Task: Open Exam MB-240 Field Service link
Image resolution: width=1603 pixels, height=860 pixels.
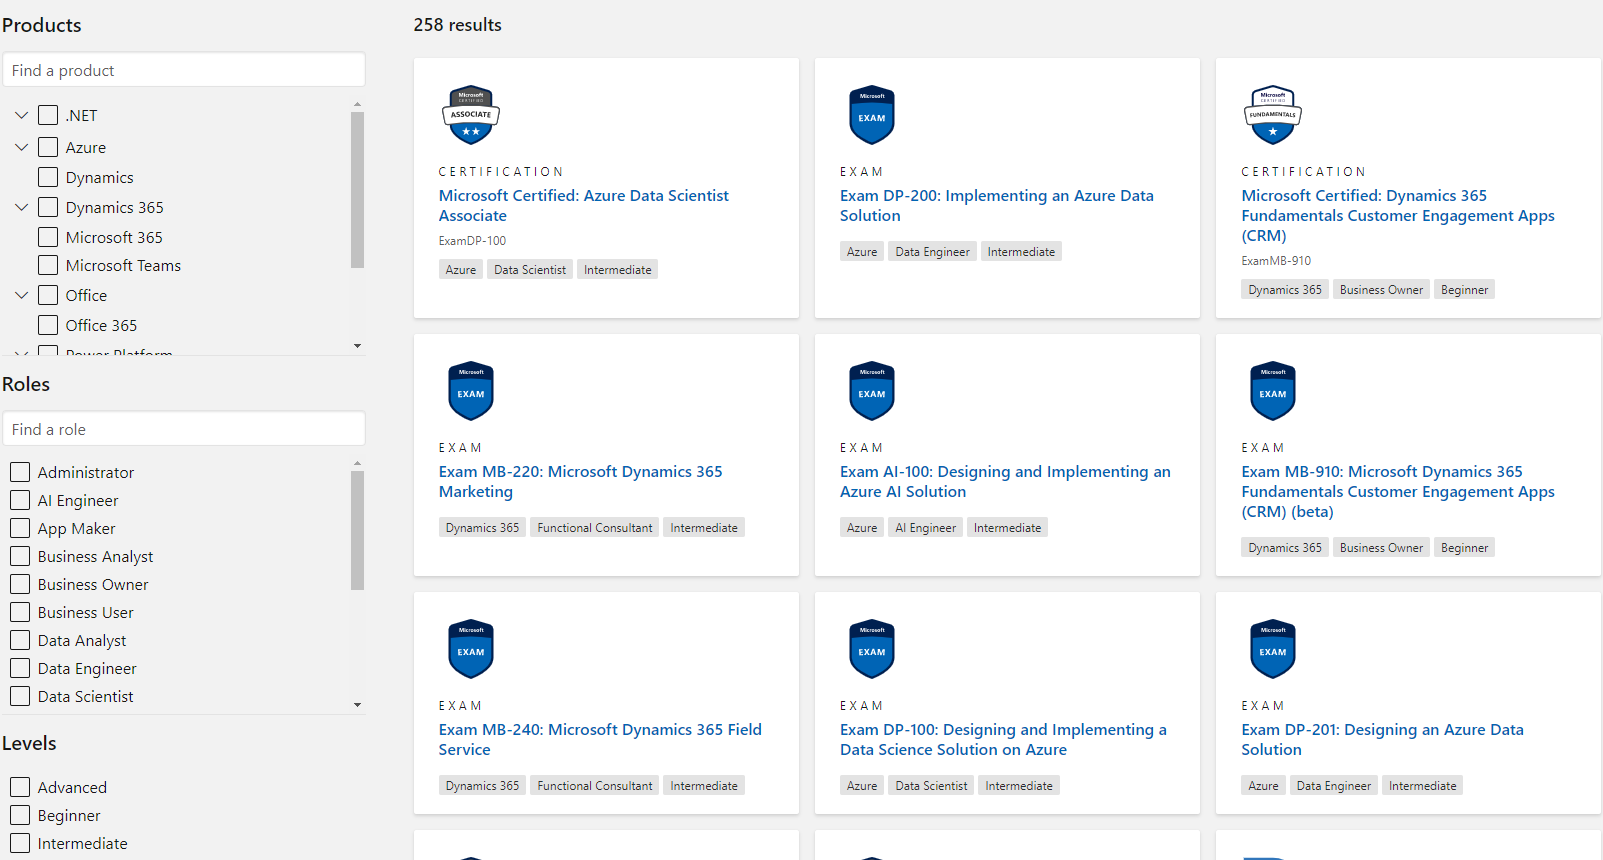Action: point(600,739)
